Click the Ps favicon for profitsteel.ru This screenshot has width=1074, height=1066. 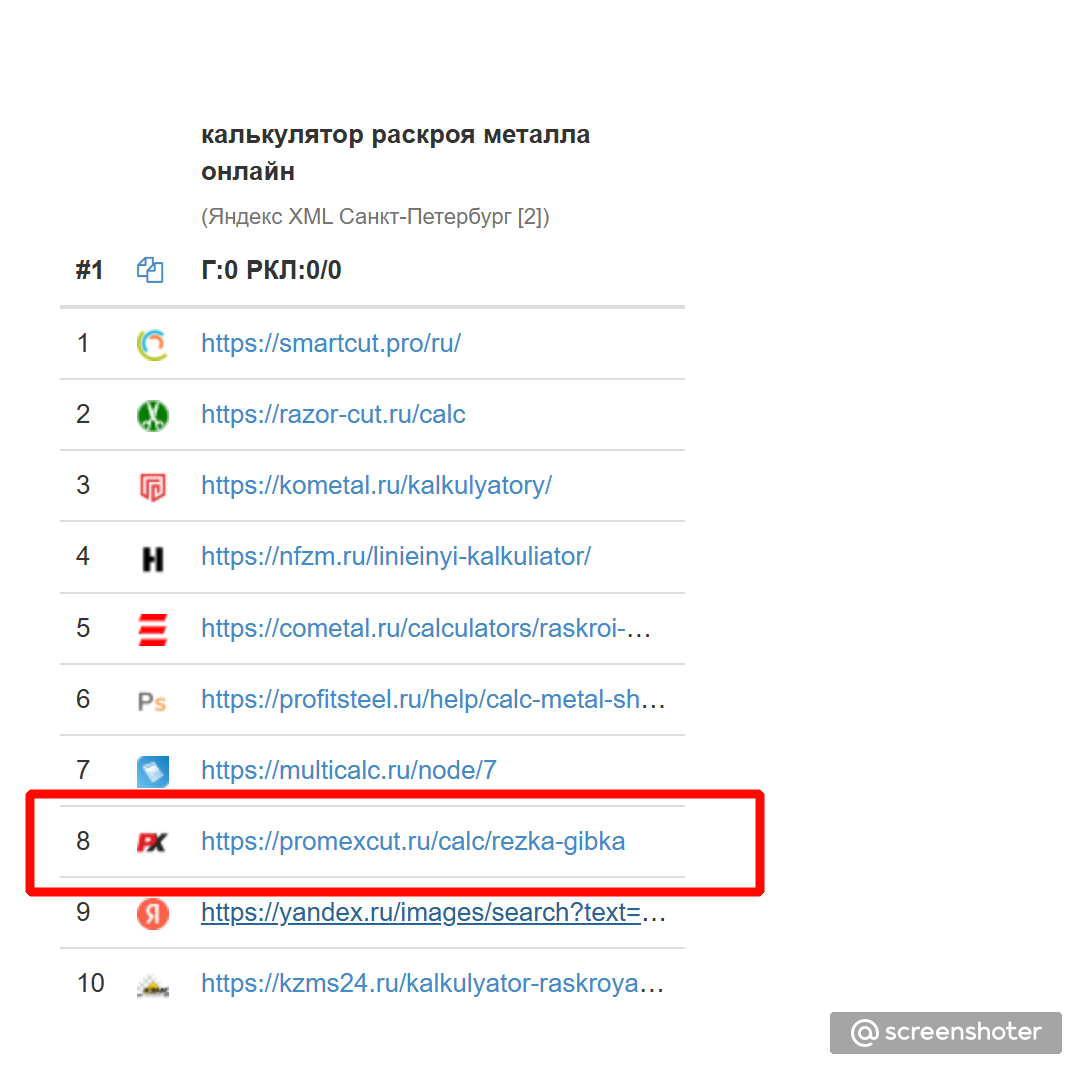click(152, 701)
